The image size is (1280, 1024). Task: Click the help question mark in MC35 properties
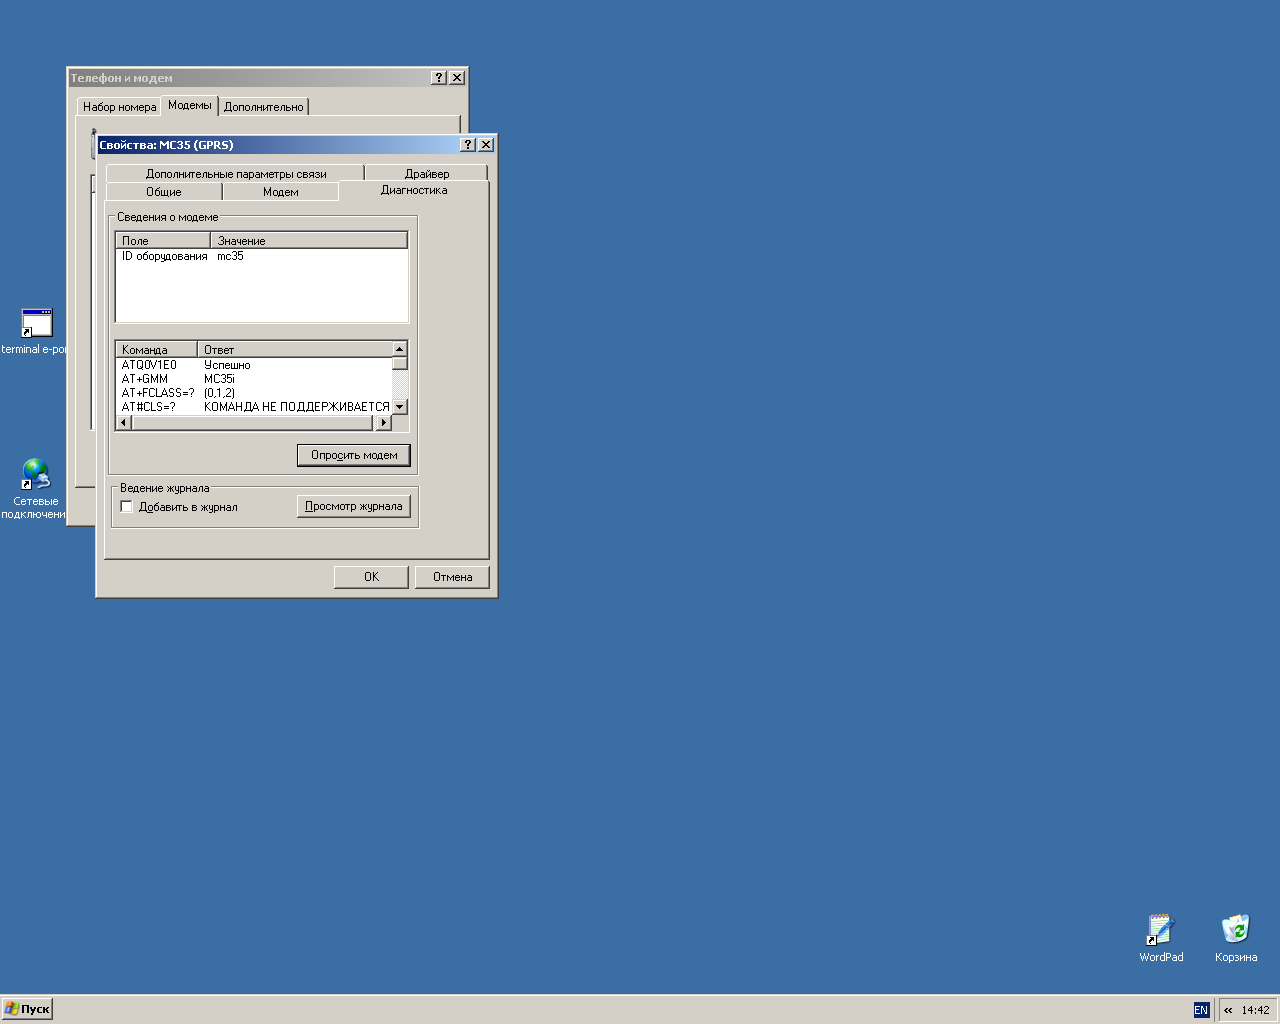[467, 145]
